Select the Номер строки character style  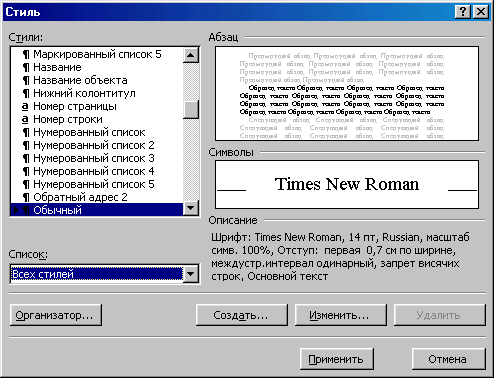[x=97, y=119]
